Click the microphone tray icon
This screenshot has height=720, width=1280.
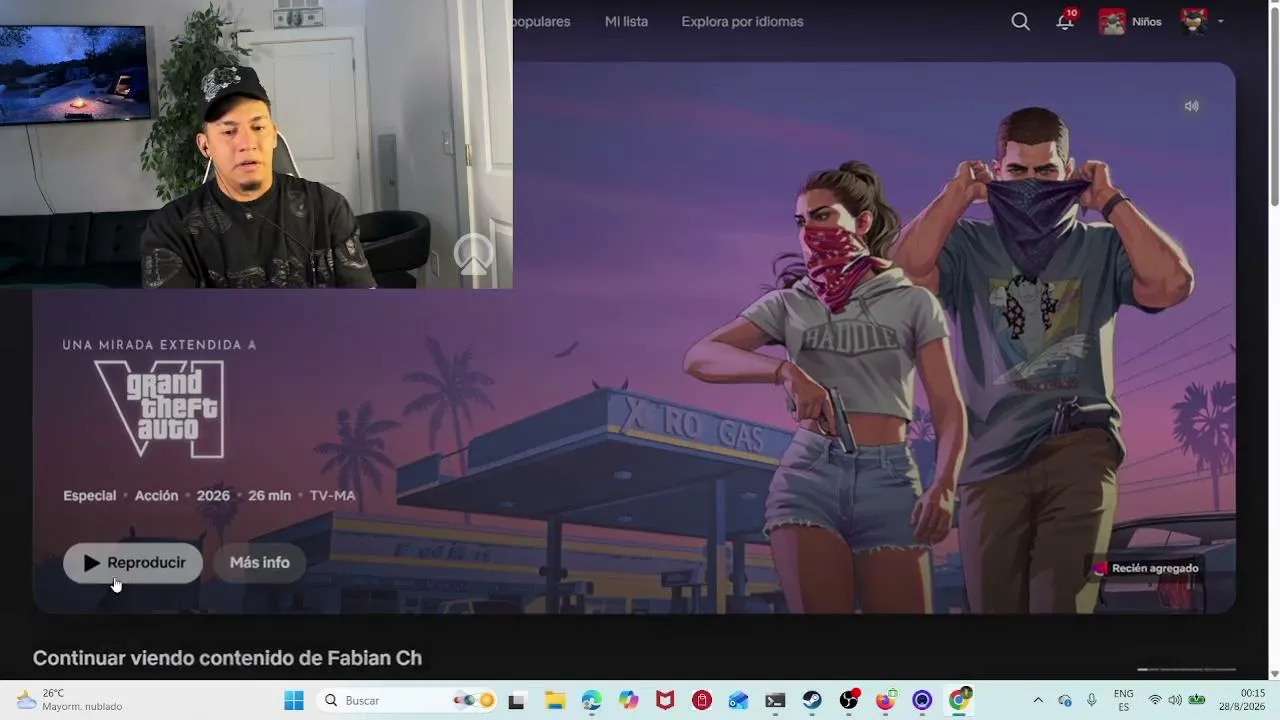tap(1092, 701)
